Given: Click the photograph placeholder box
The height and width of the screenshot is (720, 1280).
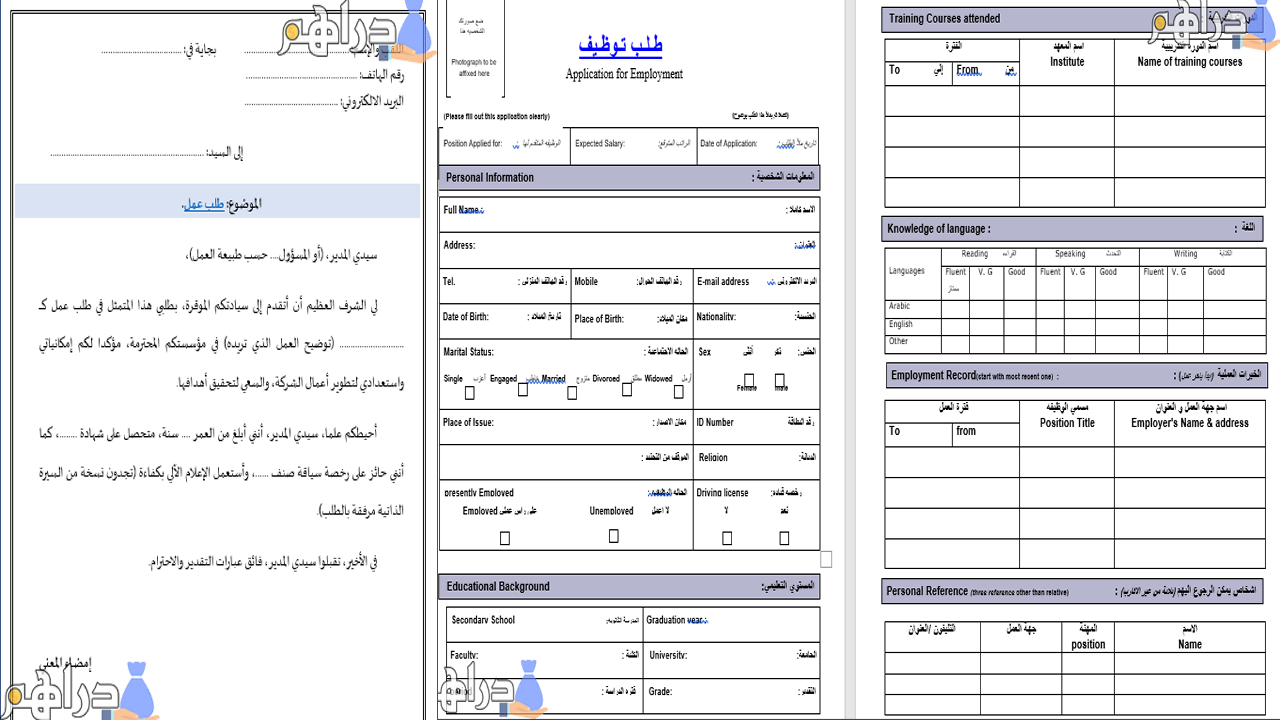Looking at the screenshot, I should tap(475, 48).
